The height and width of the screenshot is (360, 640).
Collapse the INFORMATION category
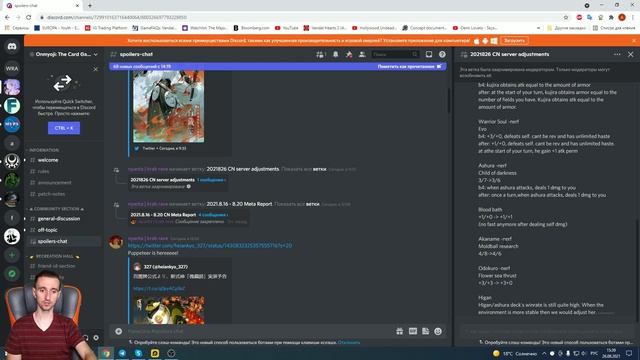pyautogui.click(x=43, y=150)
